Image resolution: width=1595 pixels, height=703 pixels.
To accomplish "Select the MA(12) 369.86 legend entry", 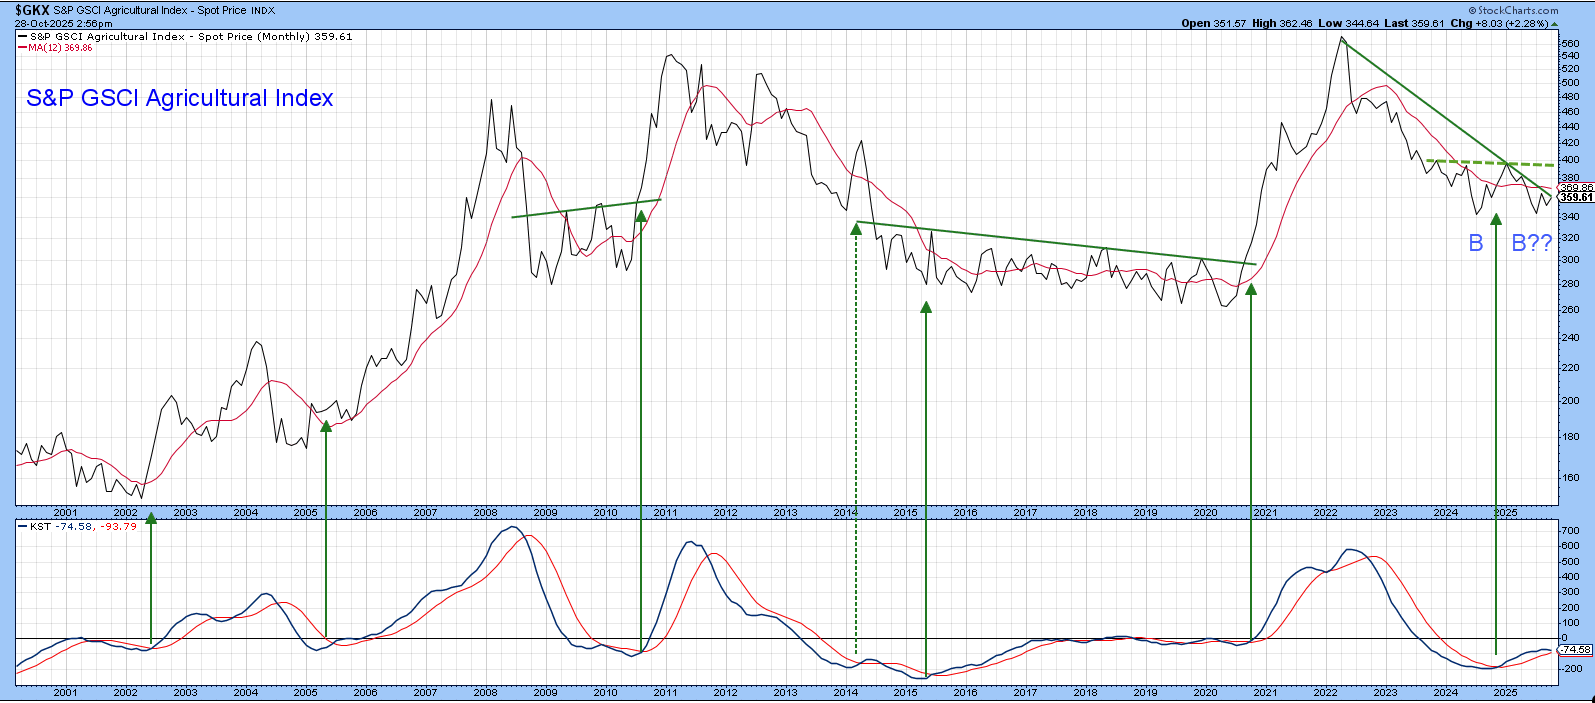I will pyautogui.click(x=60, y=47).
